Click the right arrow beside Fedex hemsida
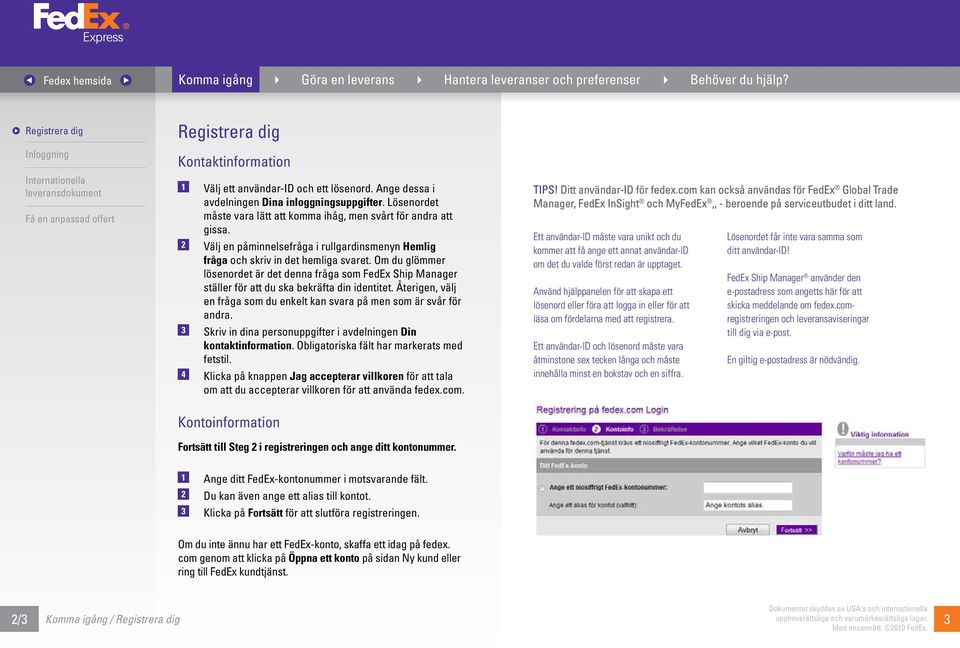This screenshot has width=960, height=648. [x=126, y=80]
